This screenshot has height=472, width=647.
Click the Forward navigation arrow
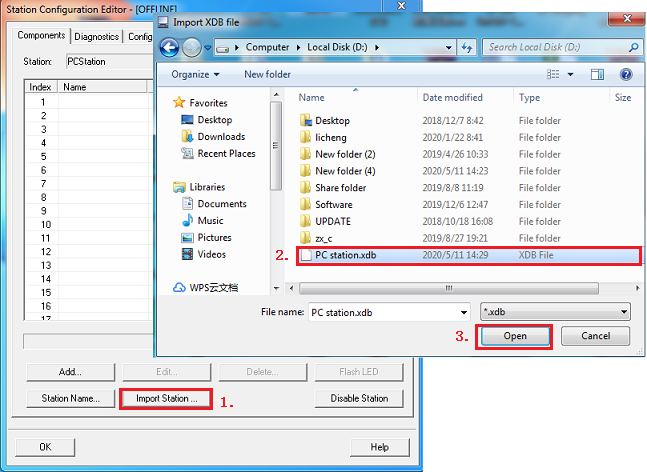191,48
